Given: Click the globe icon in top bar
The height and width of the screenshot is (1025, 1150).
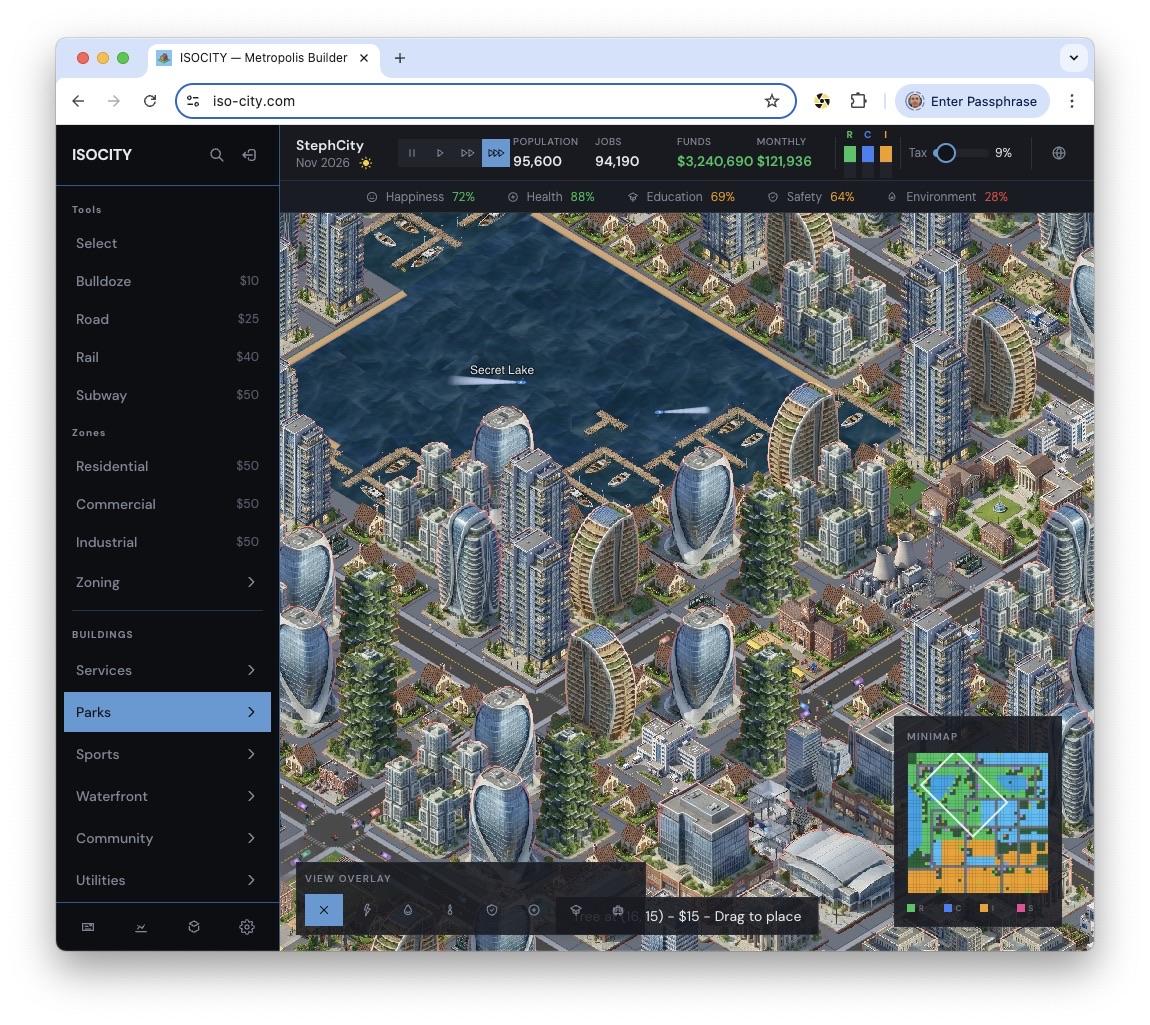Looking at the screenshot, I should tap(1059, 153).
